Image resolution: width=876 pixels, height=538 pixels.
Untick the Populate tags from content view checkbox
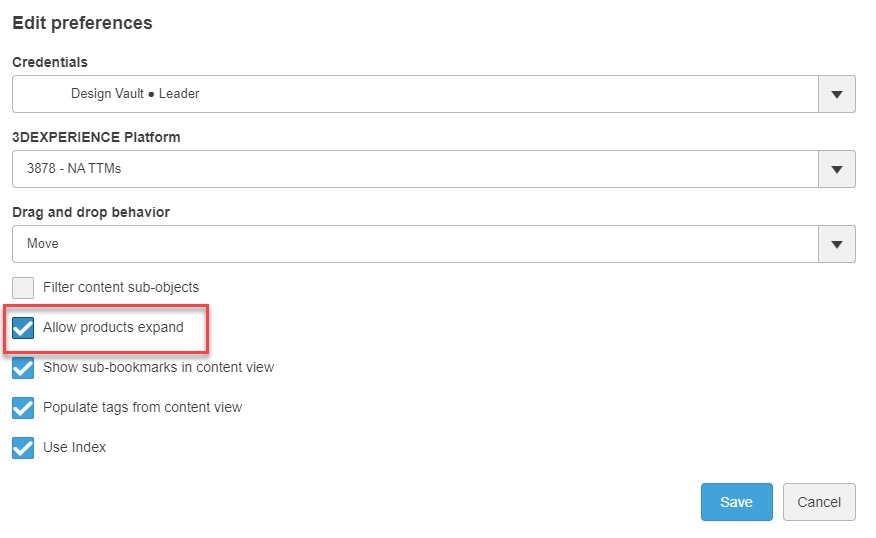23,408
